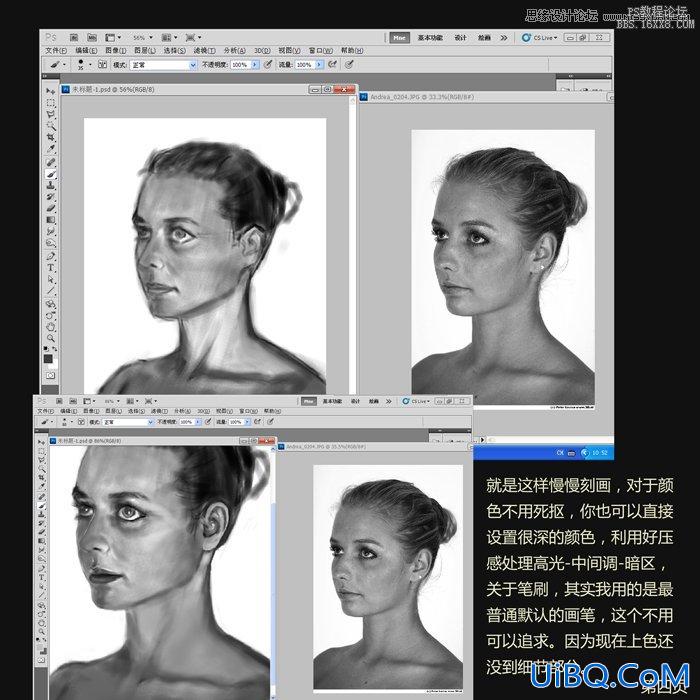The width and height of the screenshot is (700, 700).
Task: Toggle tablet pressure for opacity in upper window
Action: [268, 65]
